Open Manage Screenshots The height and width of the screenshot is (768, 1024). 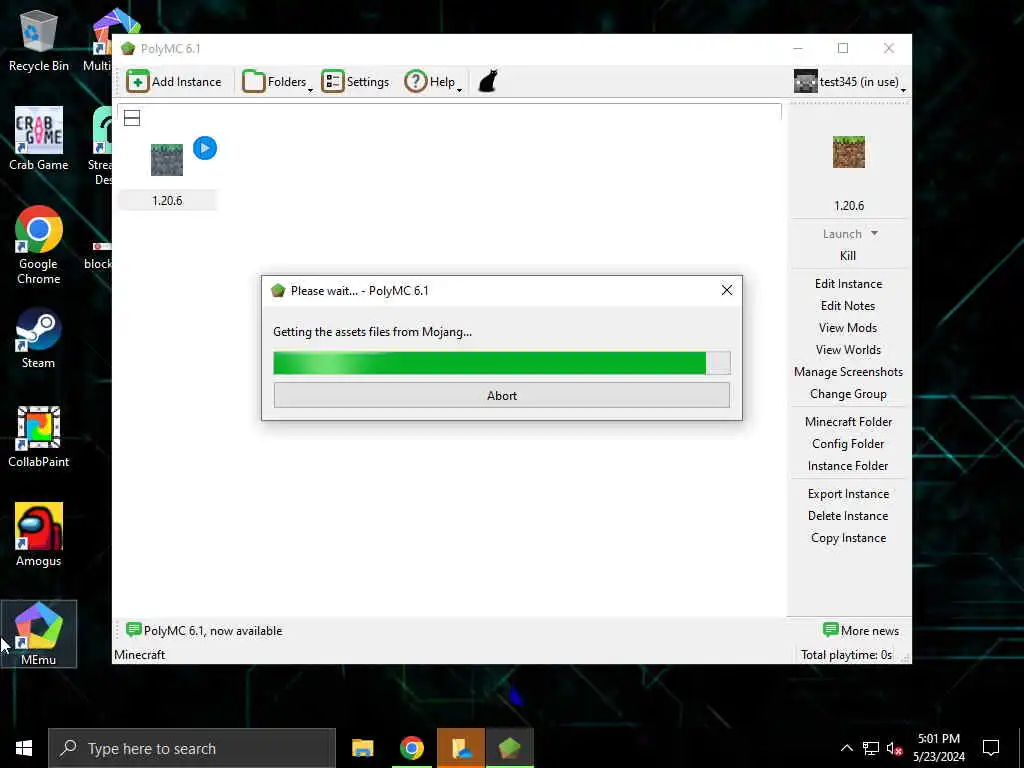848,372
